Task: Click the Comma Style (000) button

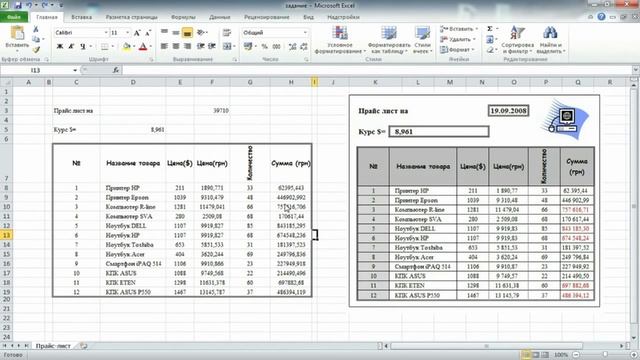Action: coord(276,47)
